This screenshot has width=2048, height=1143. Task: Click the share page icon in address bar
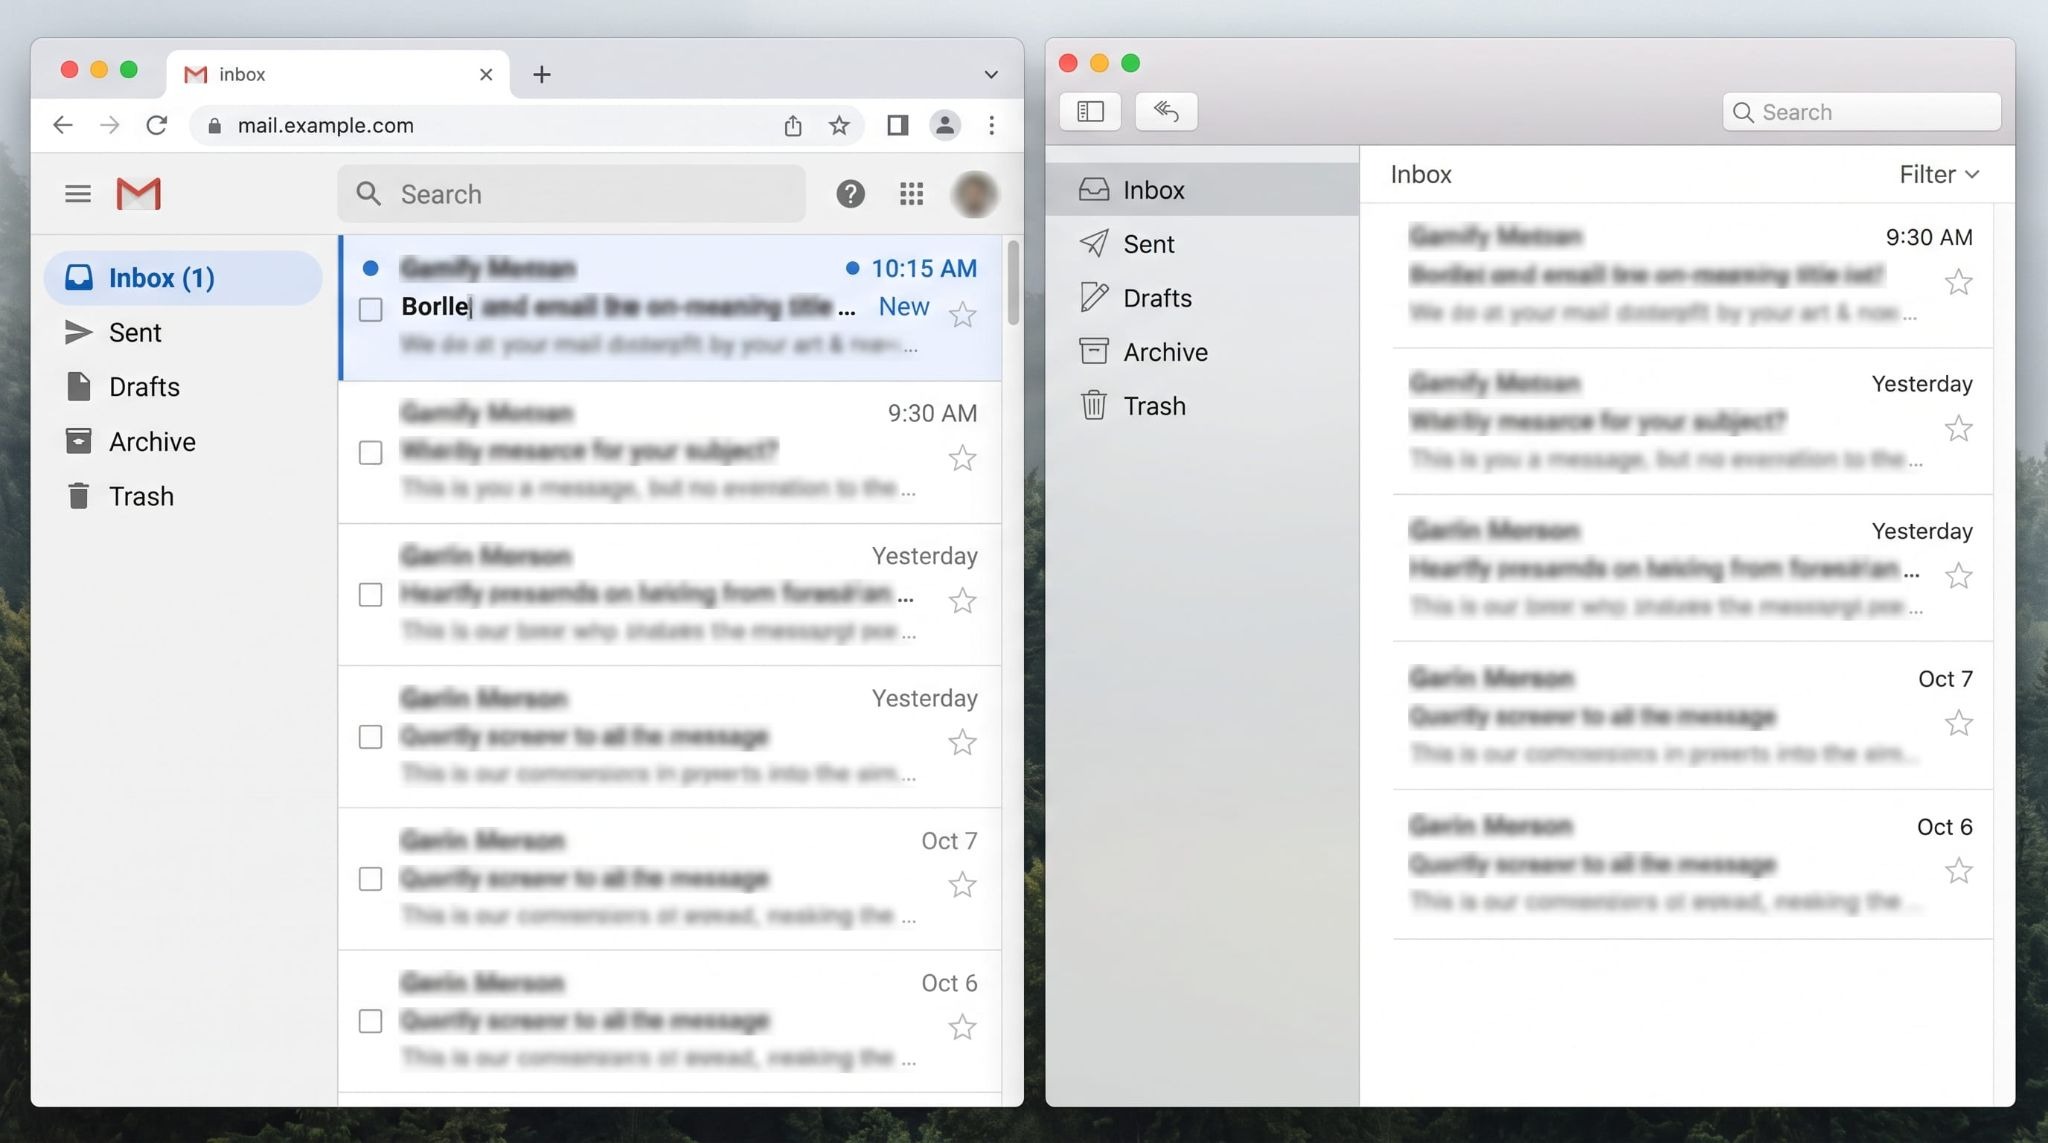792,125
